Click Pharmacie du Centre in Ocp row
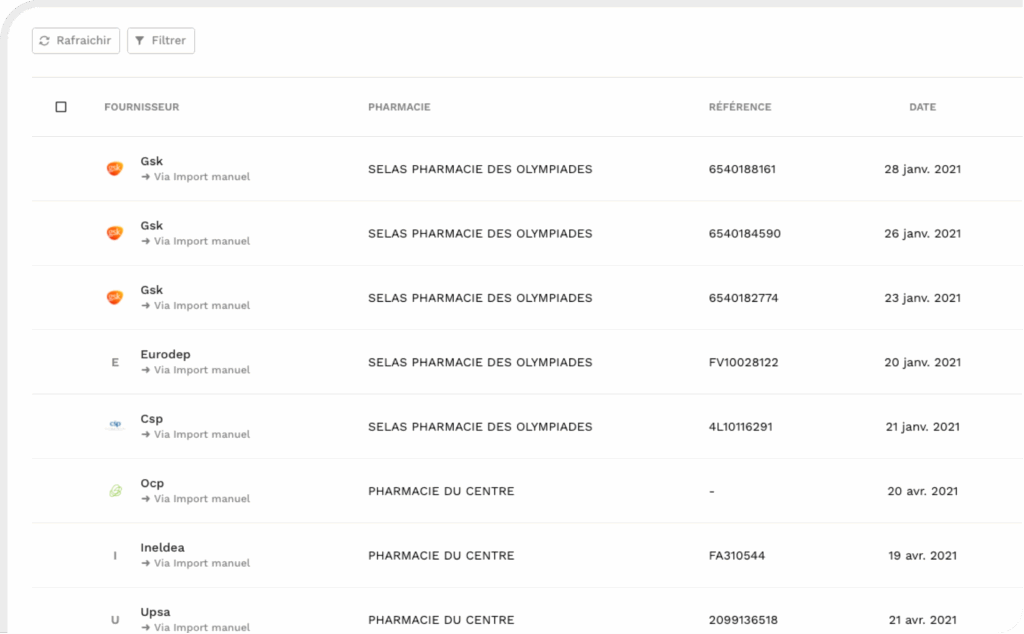Viewport: 1024px width, 634px height. pyautogui.click(x=441, y=491)
